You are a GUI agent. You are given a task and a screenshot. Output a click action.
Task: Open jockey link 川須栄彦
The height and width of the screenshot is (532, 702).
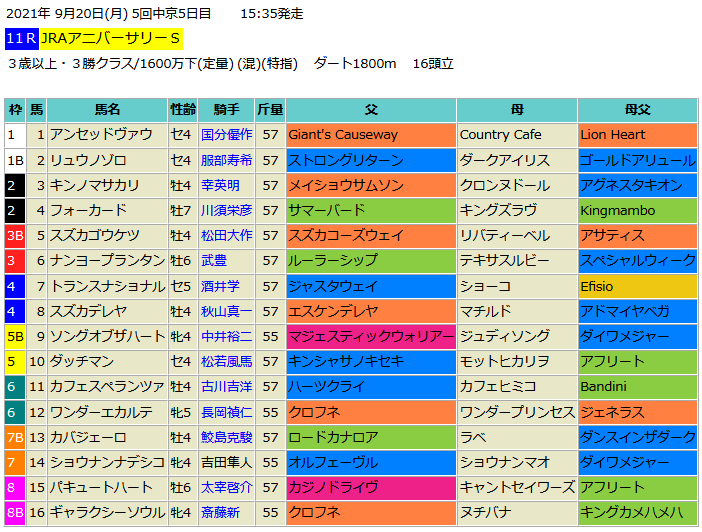click(227, 210)
